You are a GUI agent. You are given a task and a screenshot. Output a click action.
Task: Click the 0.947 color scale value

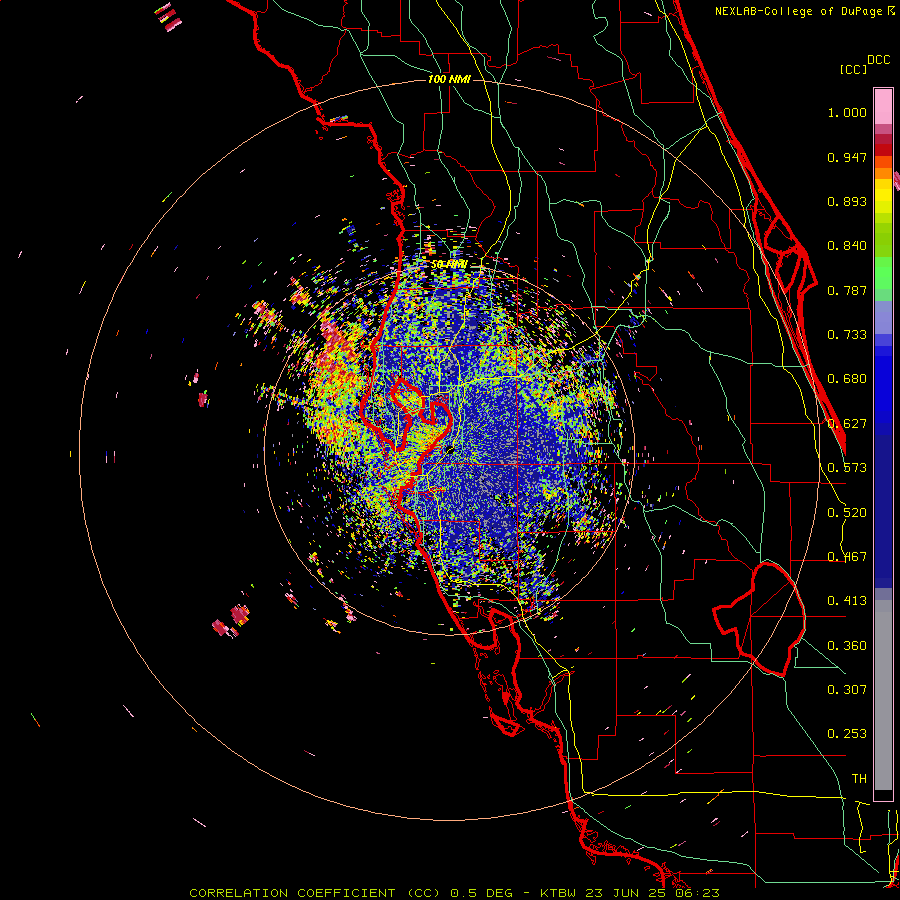tap(847, 157)
